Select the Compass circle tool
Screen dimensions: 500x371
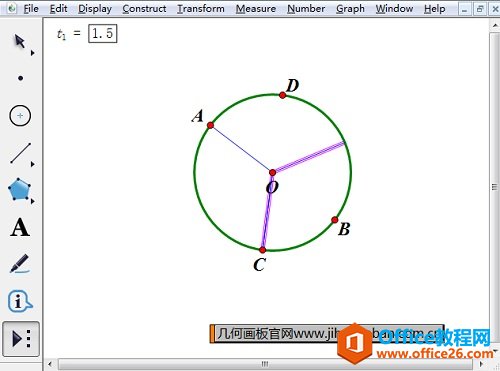click(20, 116)
